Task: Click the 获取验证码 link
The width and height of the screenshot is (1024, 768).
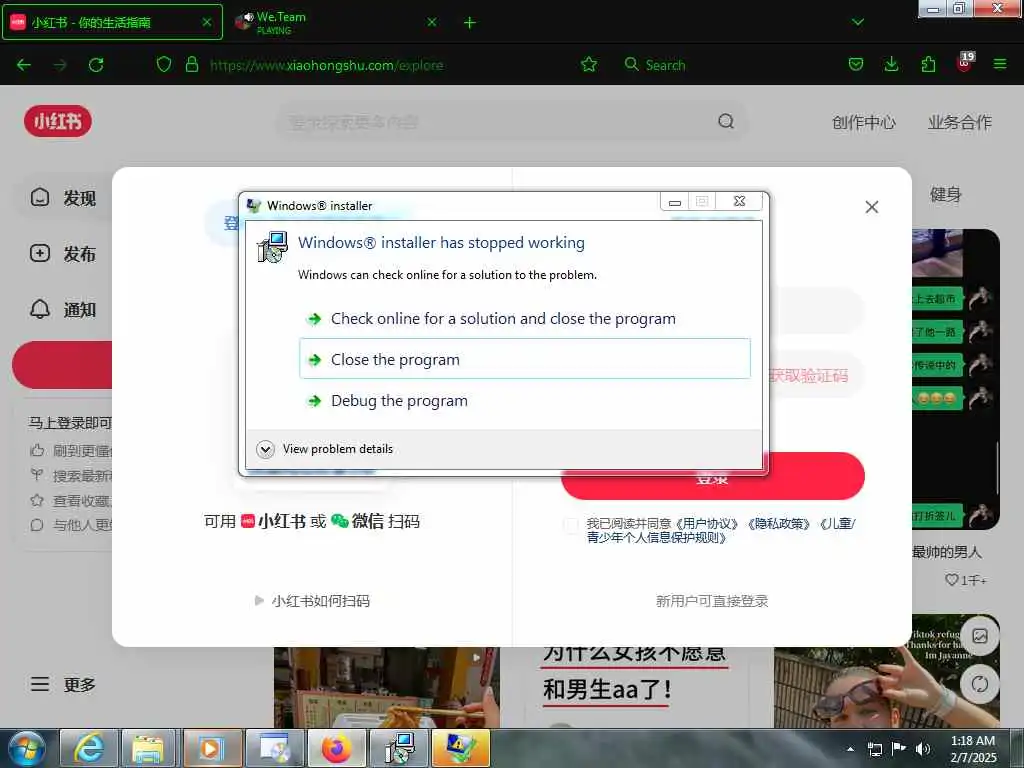Action: 808,376
